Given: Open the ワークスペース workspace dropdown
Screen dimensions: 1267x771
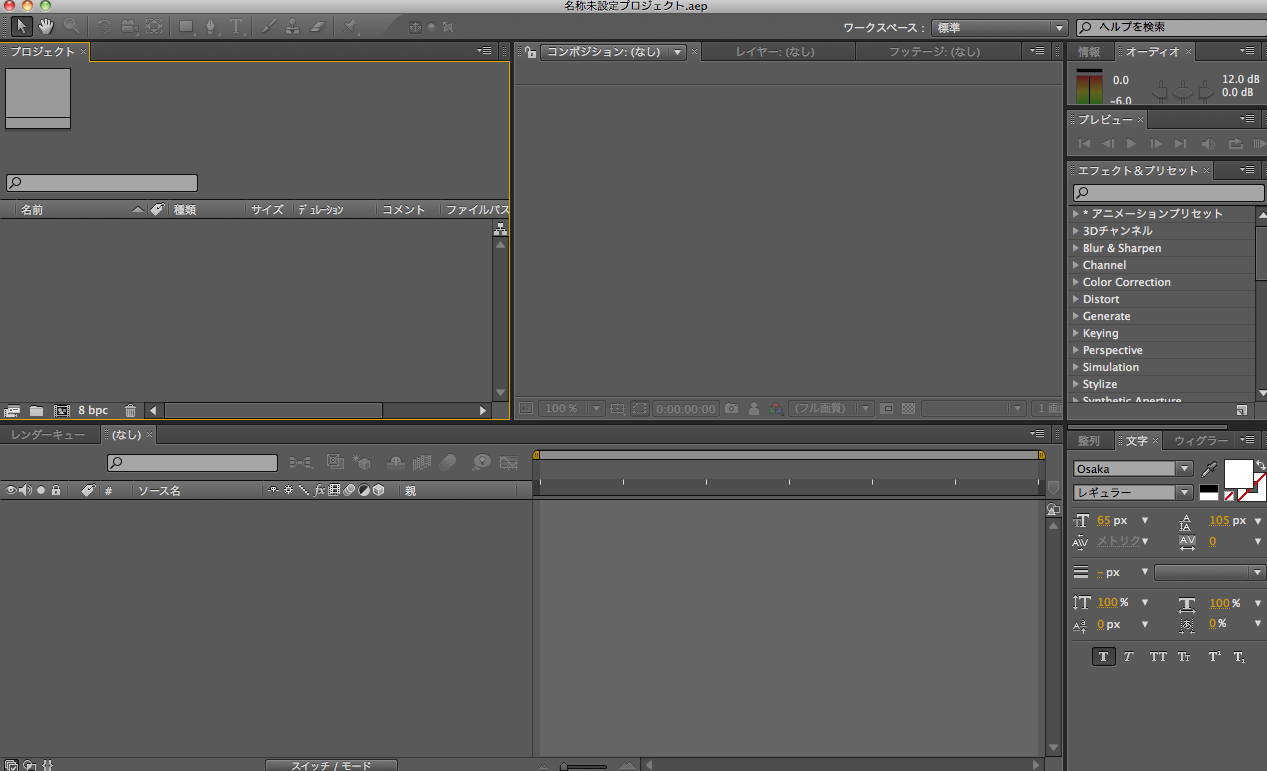Looking at the screenshot, I should [x=999, y=28].
